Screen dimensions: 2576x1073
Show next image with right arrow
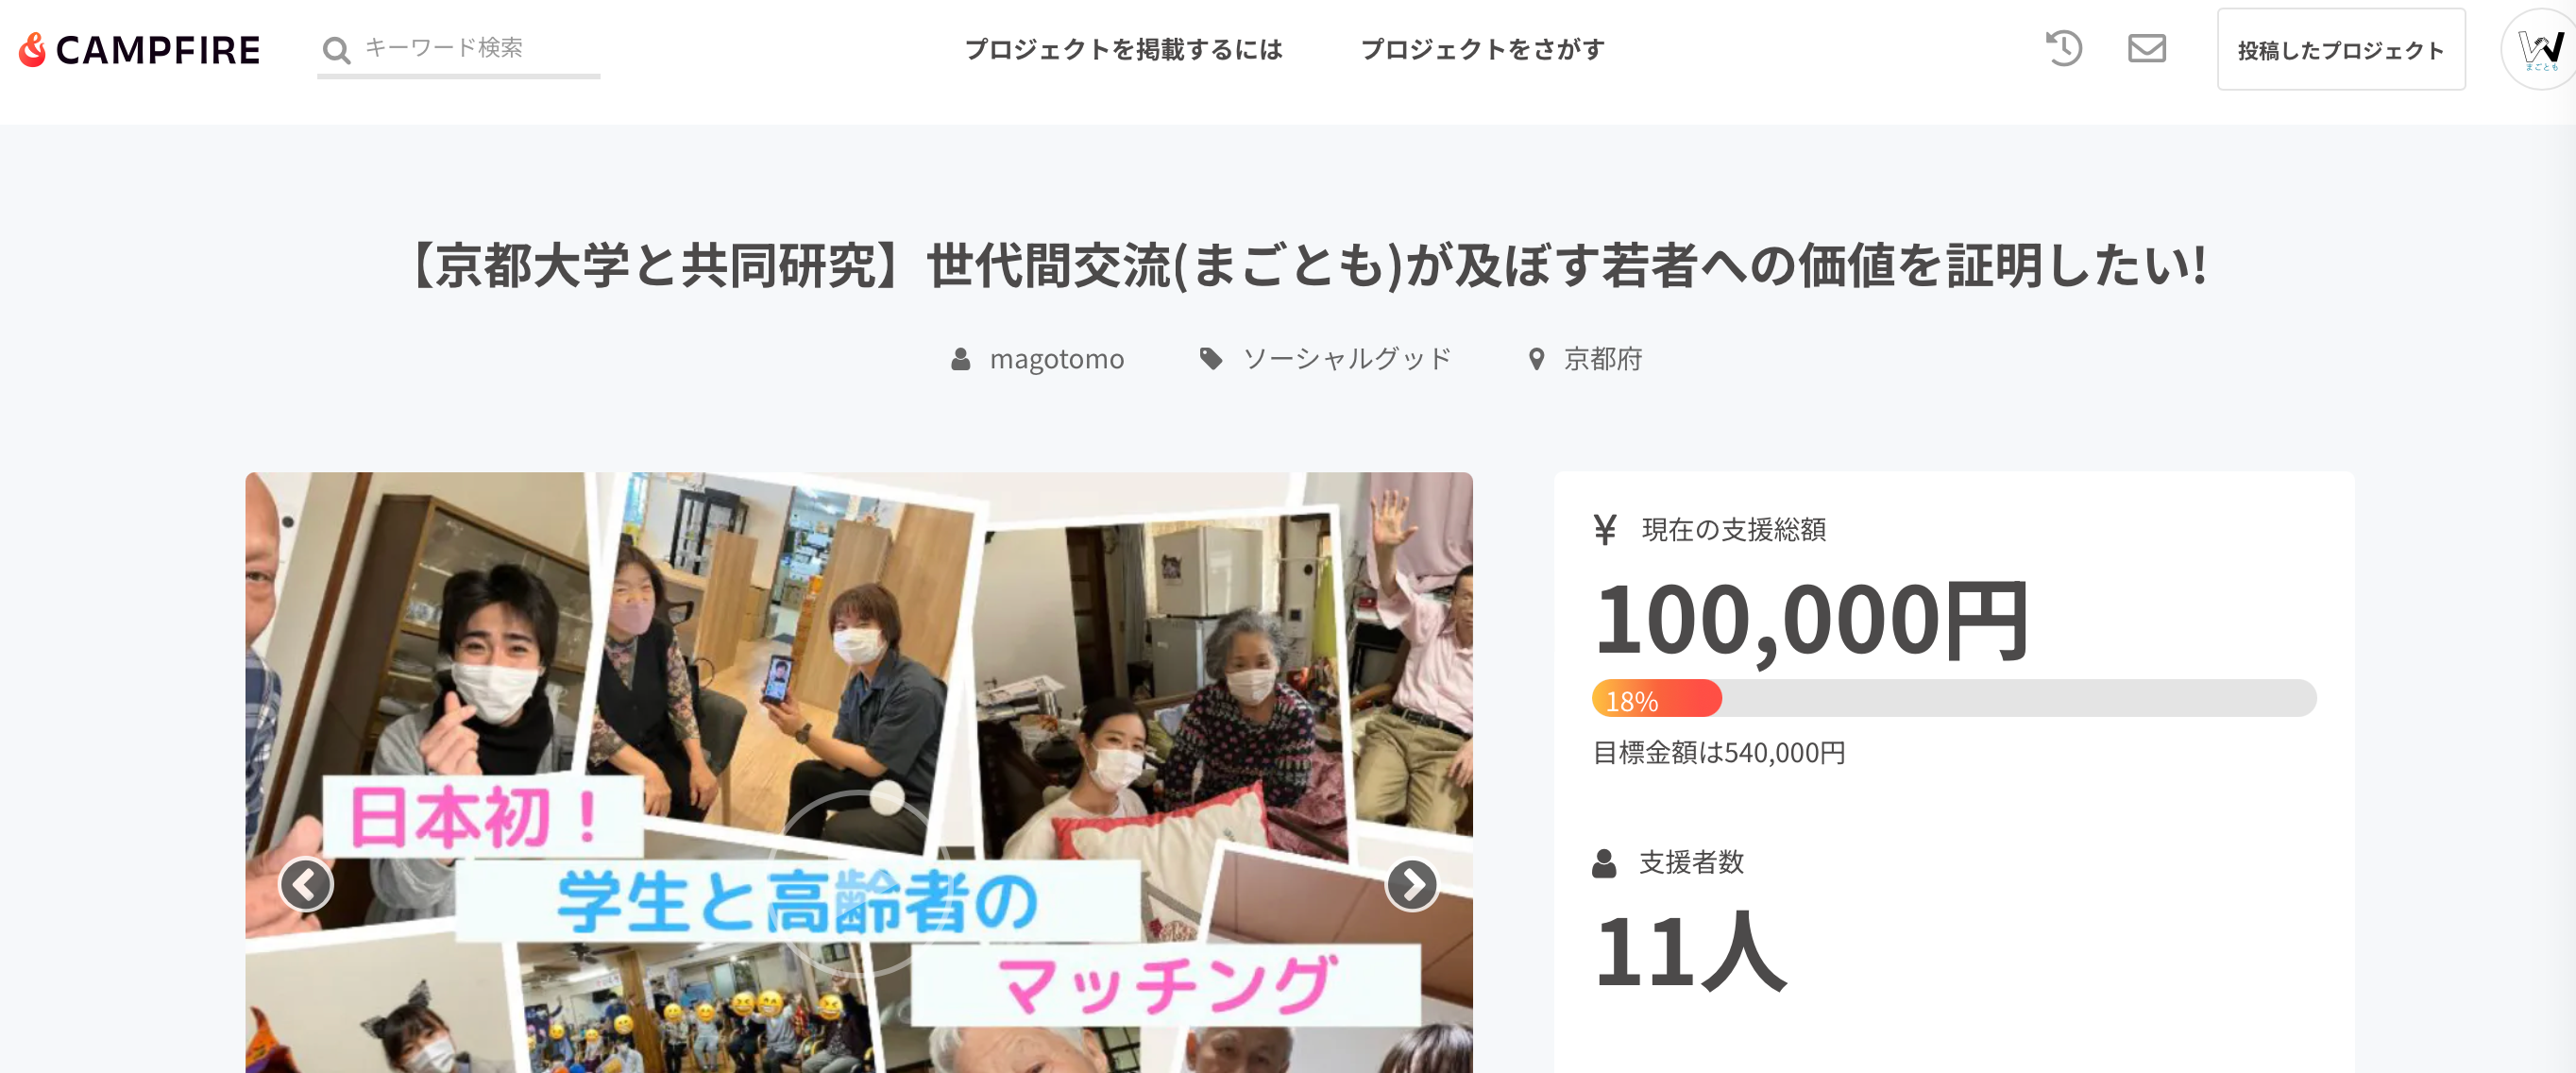(1412, 884)
